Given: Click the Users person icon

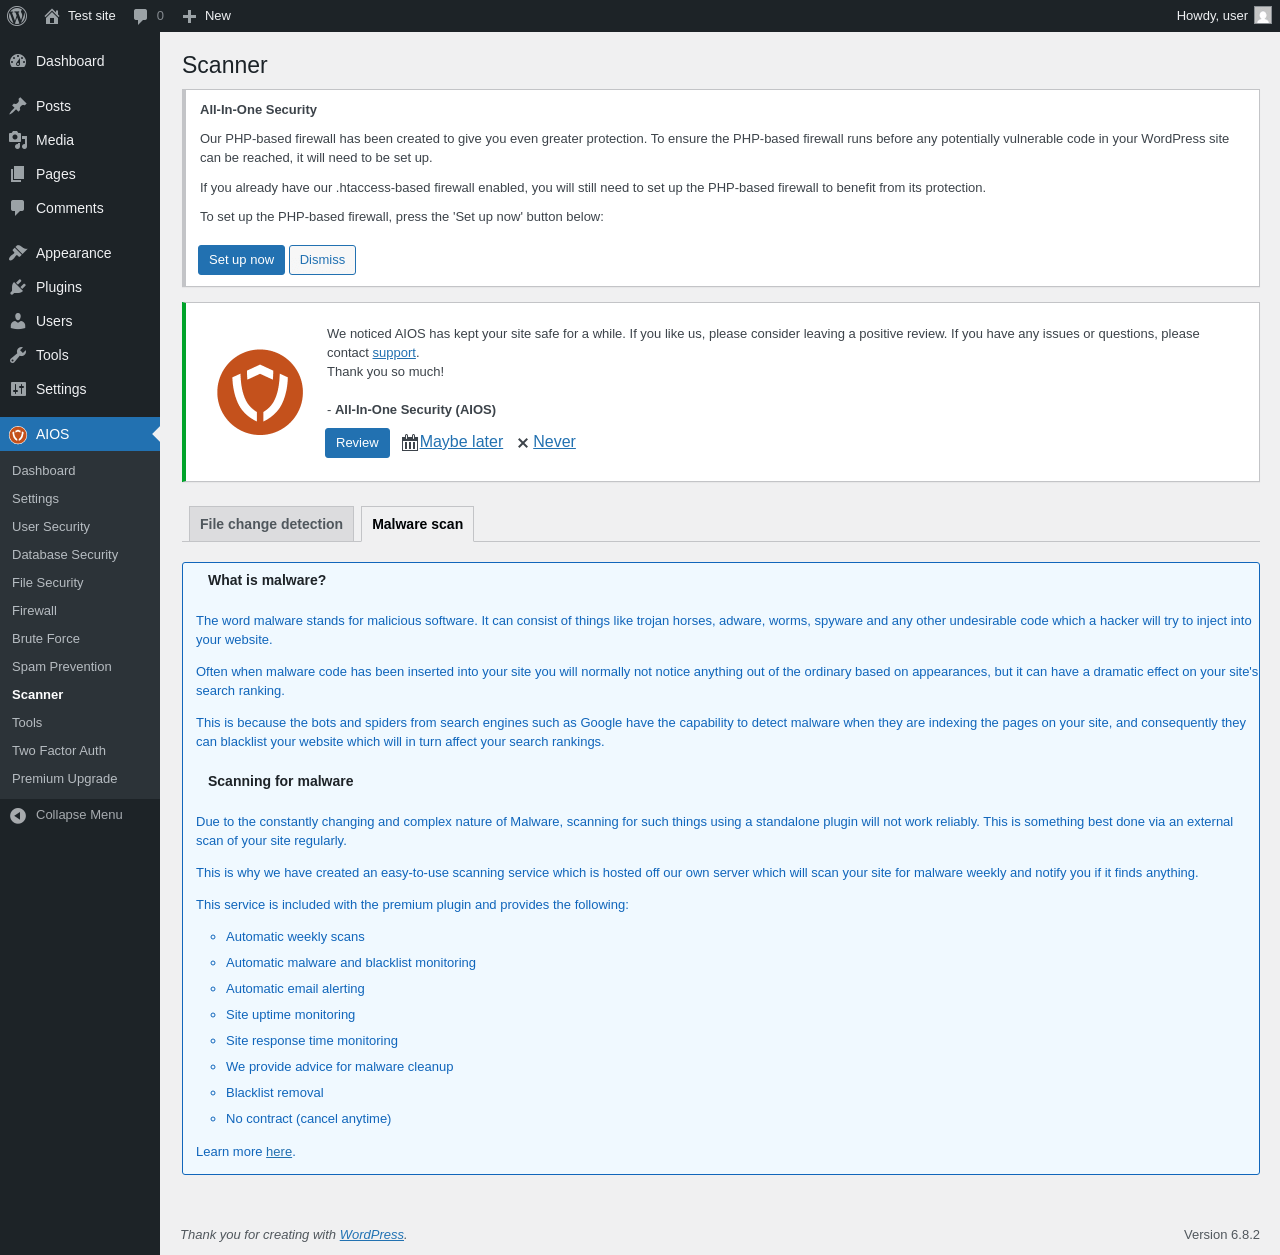Looking at the screenshot, I should [x=18, y=321].
